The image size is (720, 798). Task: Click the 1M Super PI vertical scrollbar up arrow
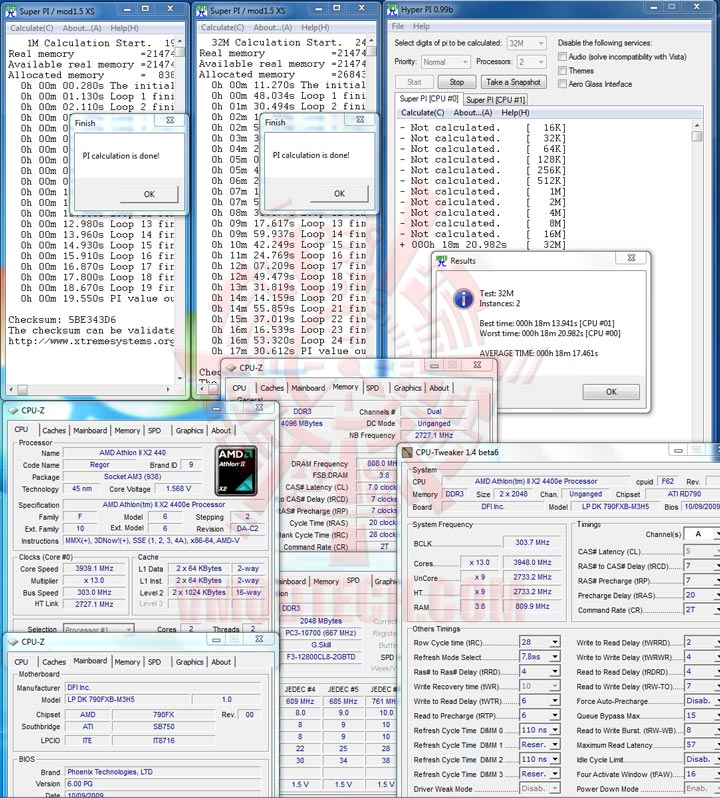(180, 42)
